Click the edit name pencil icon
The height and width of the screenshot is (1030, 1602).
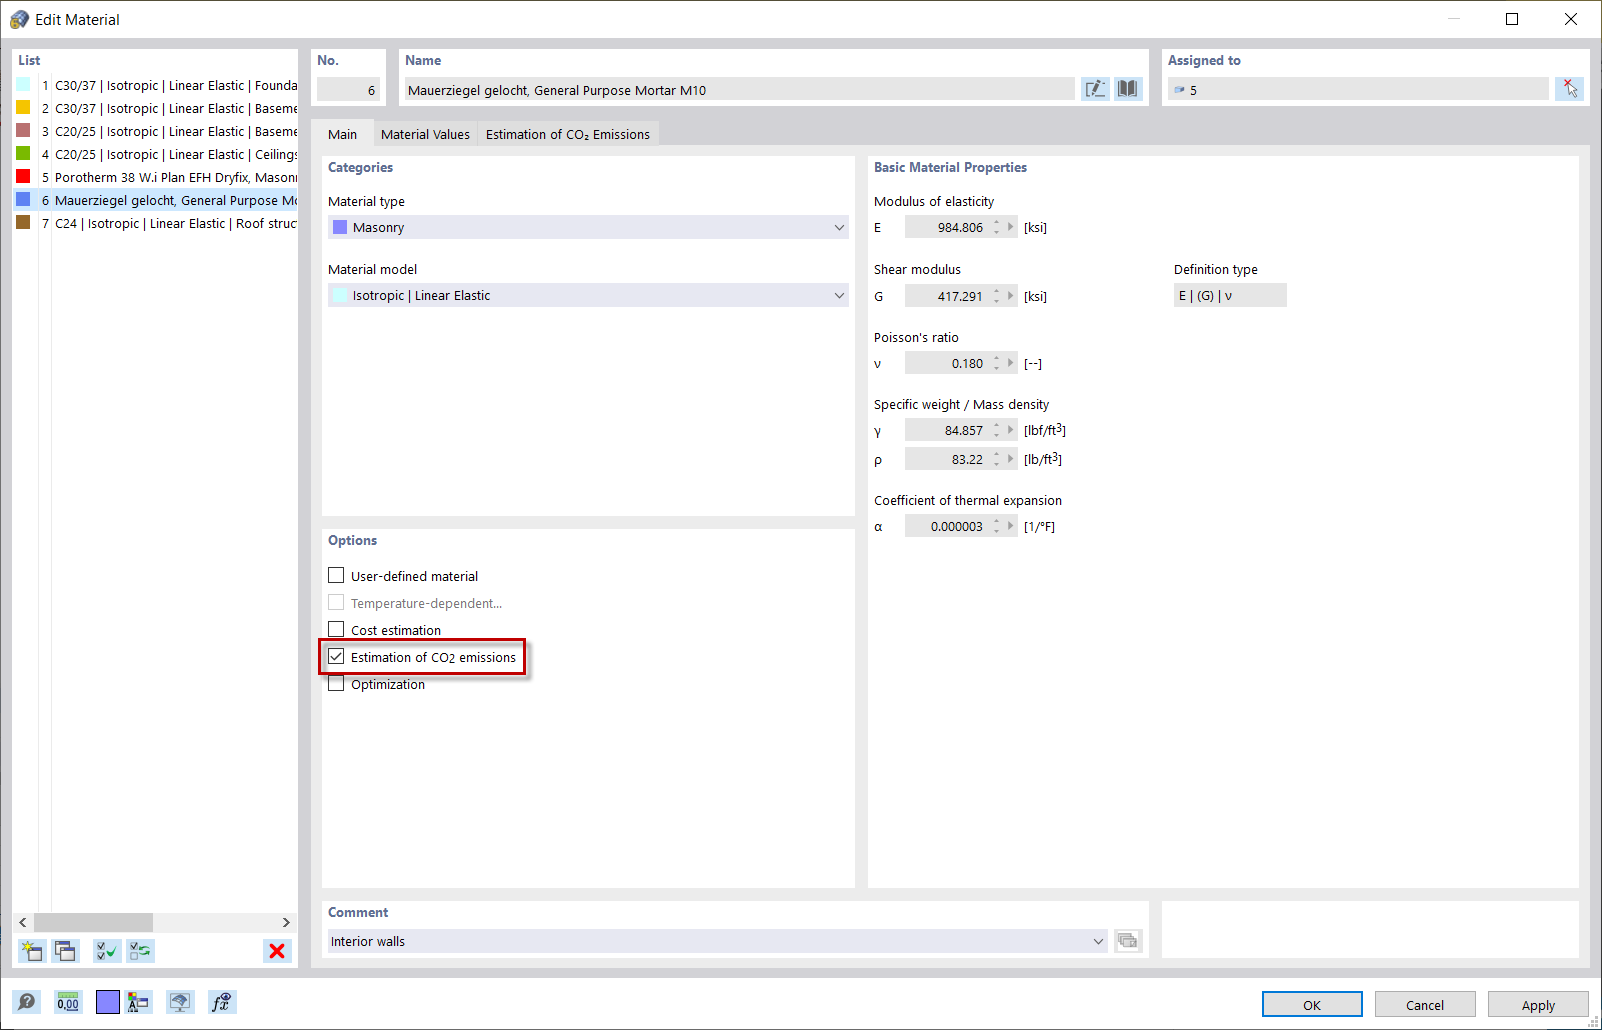[x=1095, y=89]
